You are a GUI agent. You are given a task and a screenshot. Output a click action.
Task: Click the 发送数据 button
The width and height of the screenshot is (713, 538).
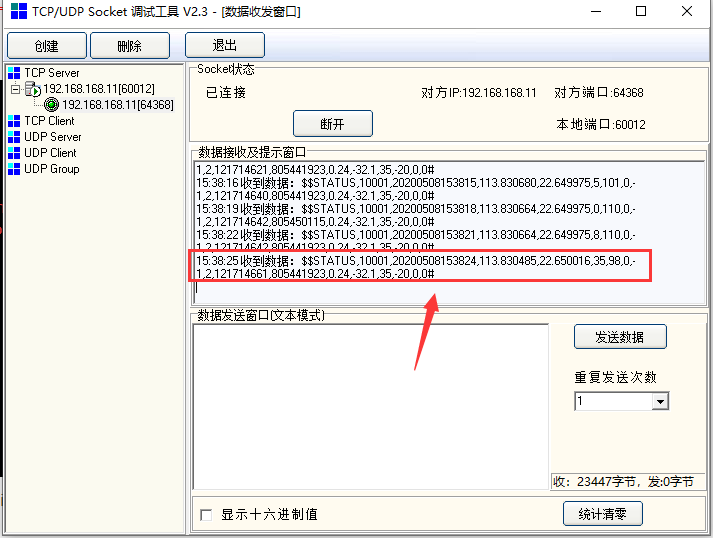click(620, 337)
